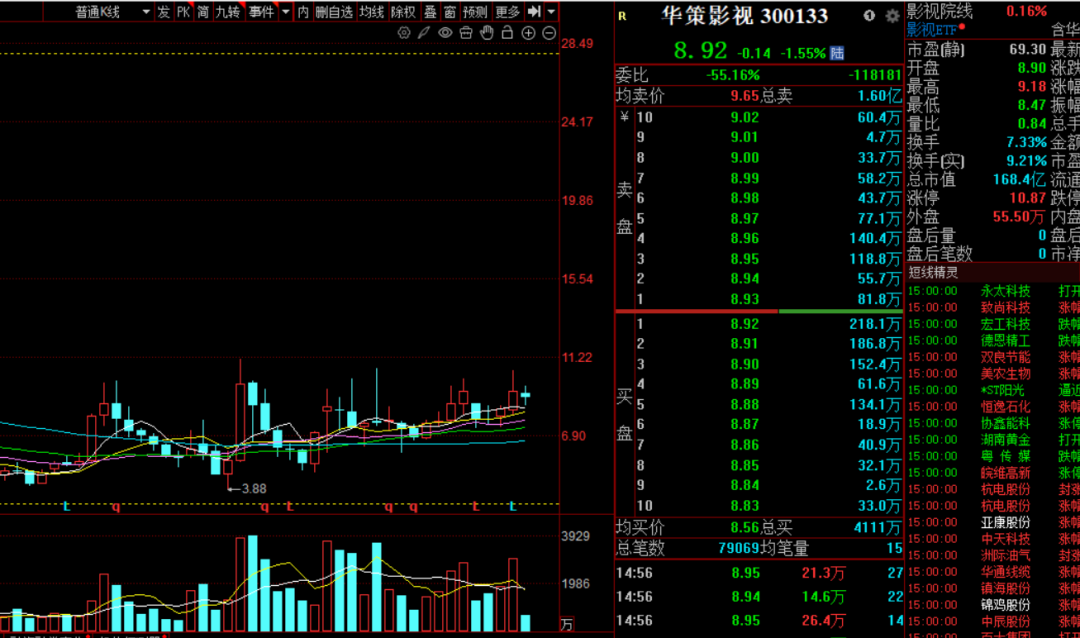Toggle the 九转 indicator button
The height and width of the screenshot is (638, 1080).
(x=228, y=12)
